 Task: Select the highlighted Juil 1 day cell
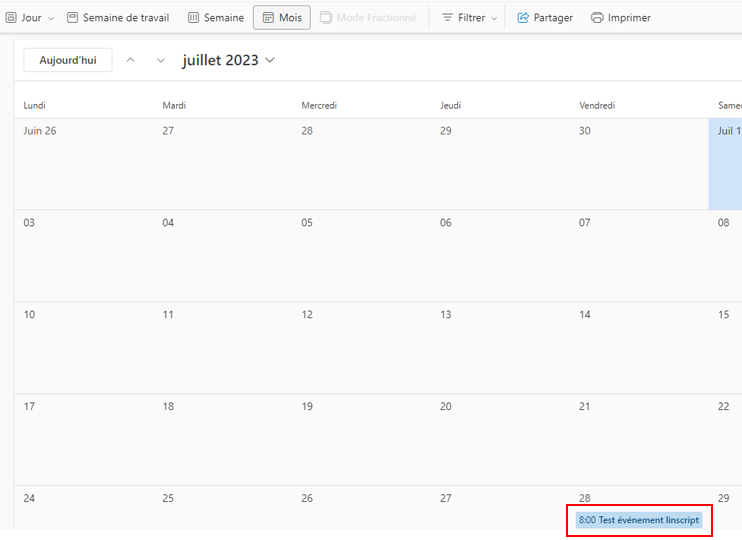(x=725, y=164)
